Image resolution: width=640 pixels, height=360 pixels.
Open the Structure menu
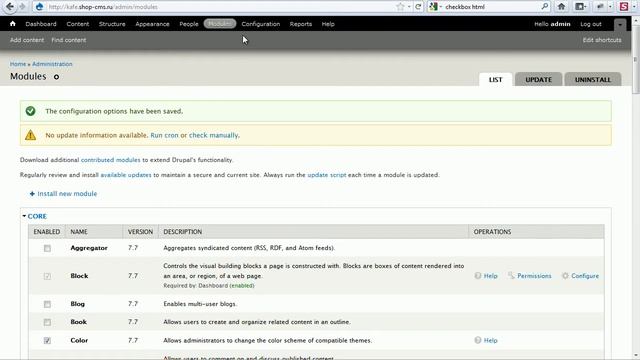(112, 24)
